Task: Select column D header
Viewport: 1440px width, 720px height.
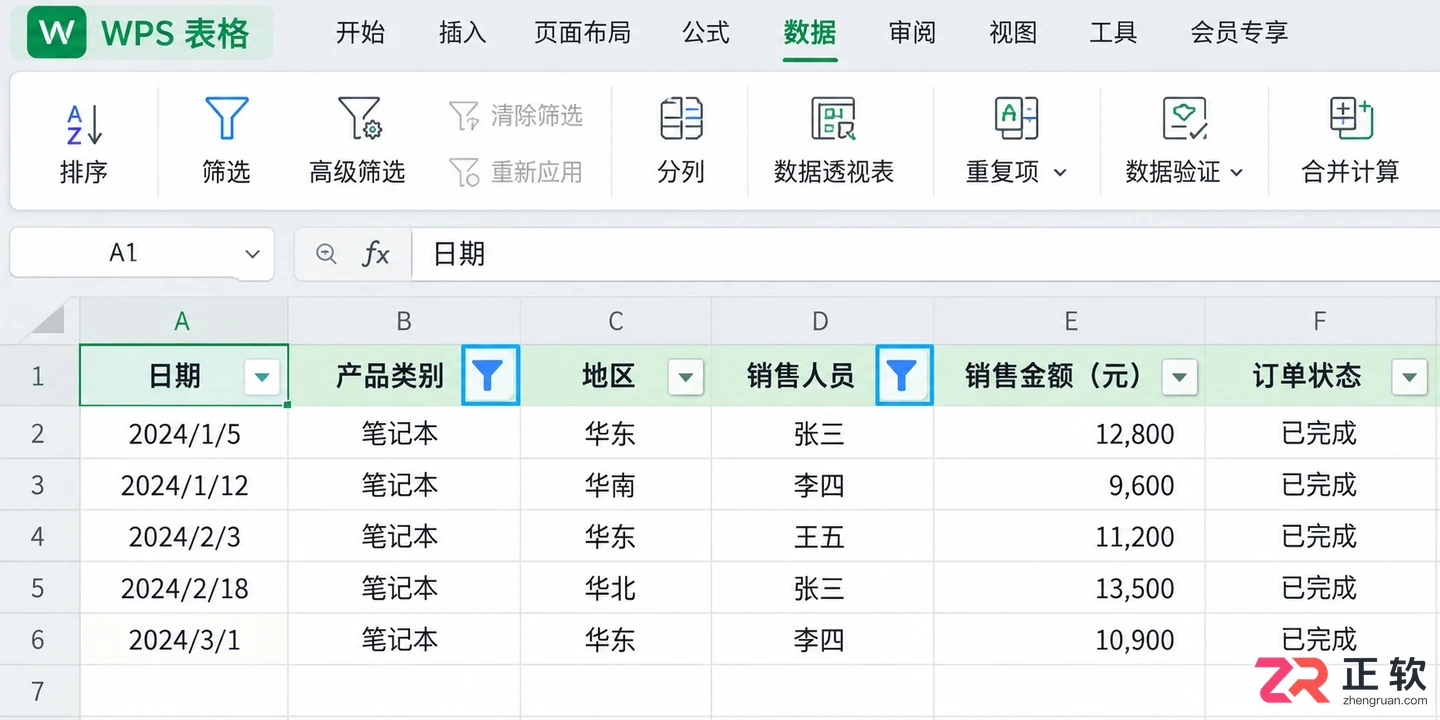Action: [821, 321]
